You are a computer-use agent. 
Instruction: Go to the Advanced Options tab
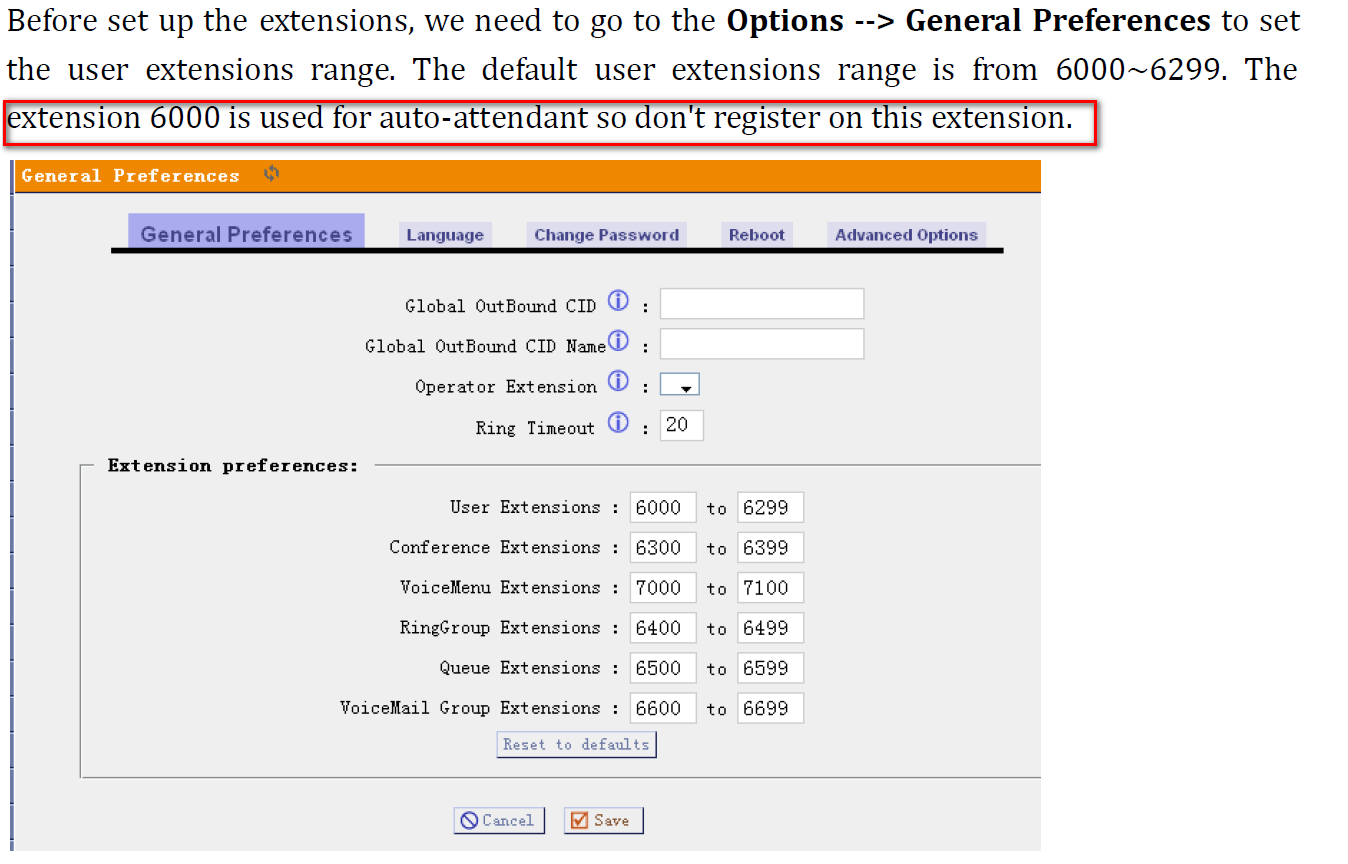coord(906,235)
